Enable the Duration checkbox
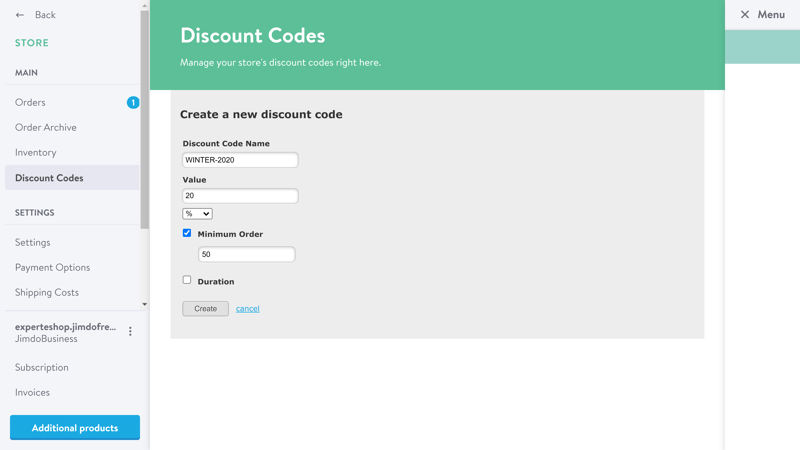The width and height of the screenshot is (800, 450). [x=187, y=280]
